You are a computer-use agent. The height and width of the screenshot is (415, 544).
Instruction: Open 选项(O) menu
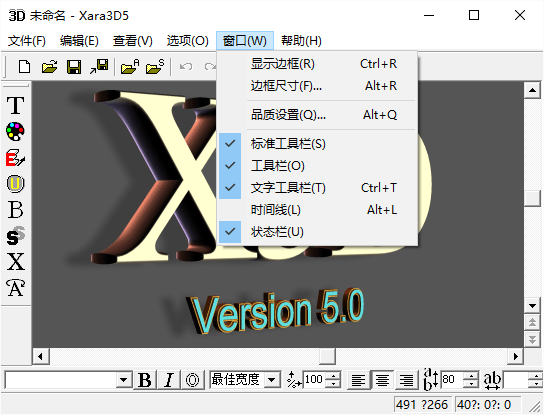pyautogui.click(x=187, y=41)
